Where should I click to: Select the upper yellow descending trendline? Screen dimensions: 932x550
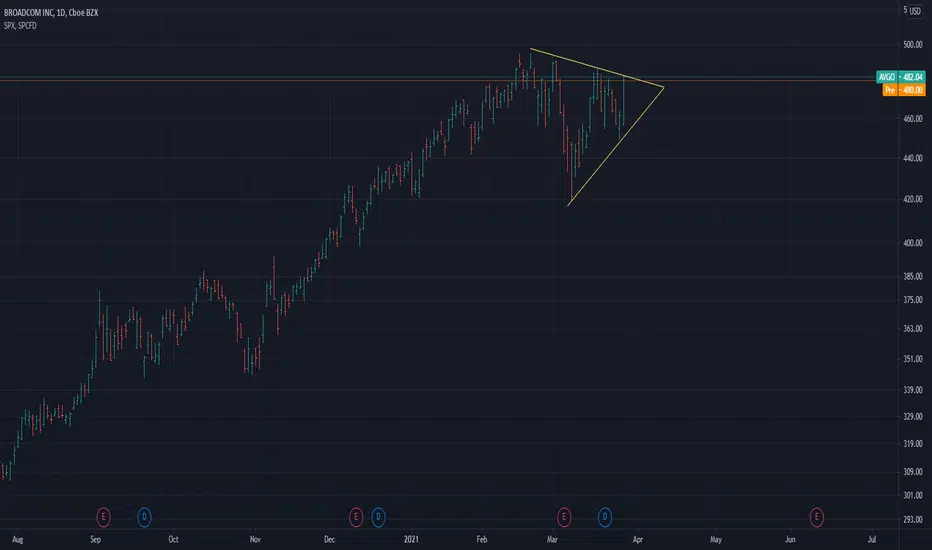point(596,68)
